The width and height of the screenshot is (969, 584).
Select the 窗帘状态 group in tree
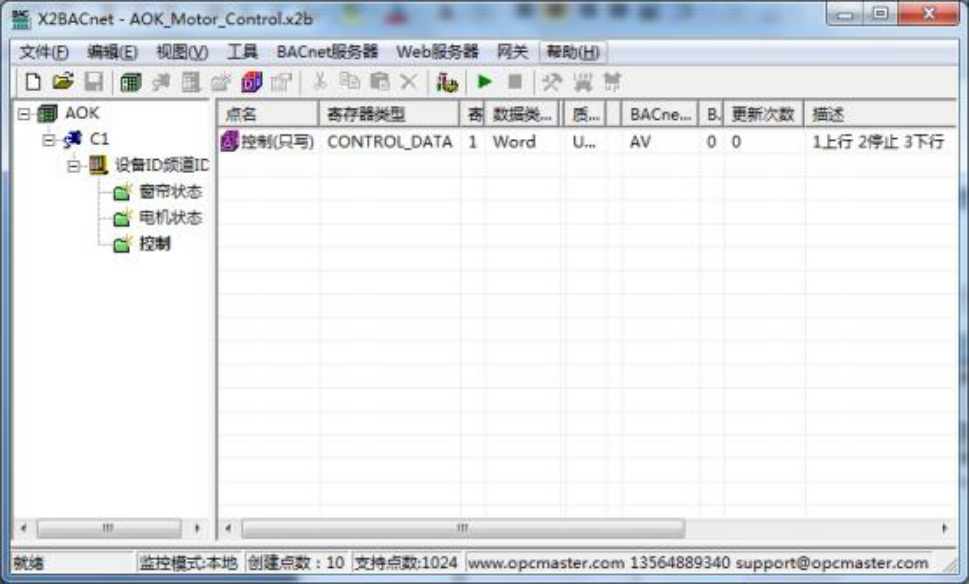pyautogui.click(x=171, y=192)
